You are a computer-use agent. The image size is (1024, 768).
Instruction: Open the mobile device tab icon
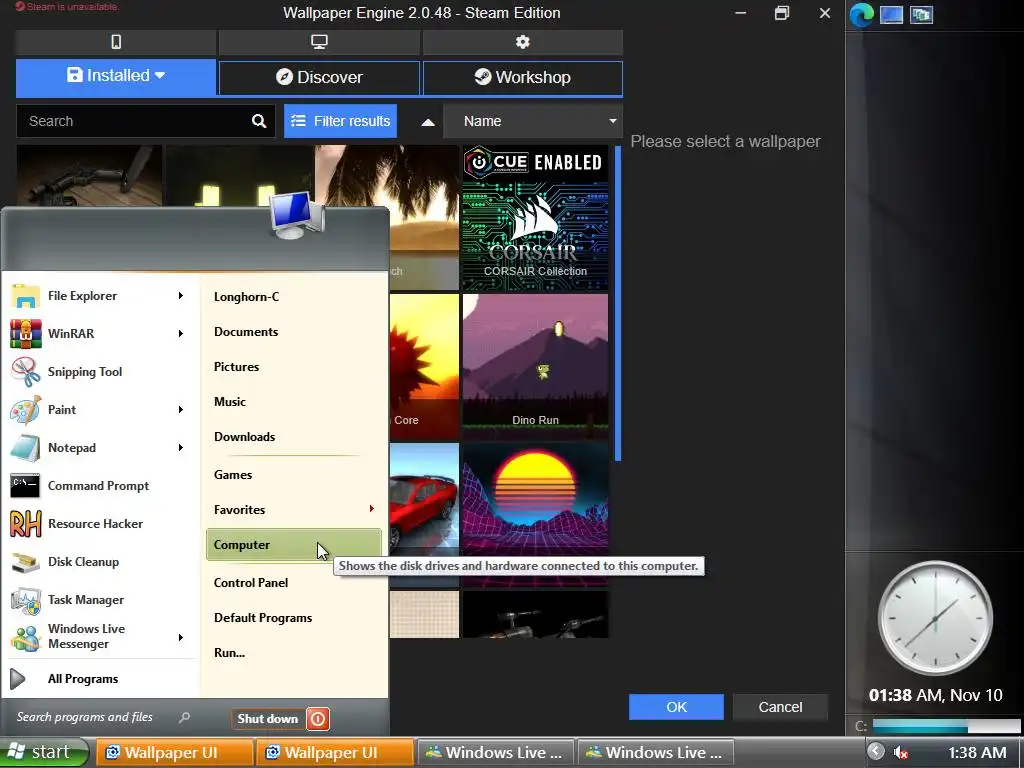click(x=116, y=42)
